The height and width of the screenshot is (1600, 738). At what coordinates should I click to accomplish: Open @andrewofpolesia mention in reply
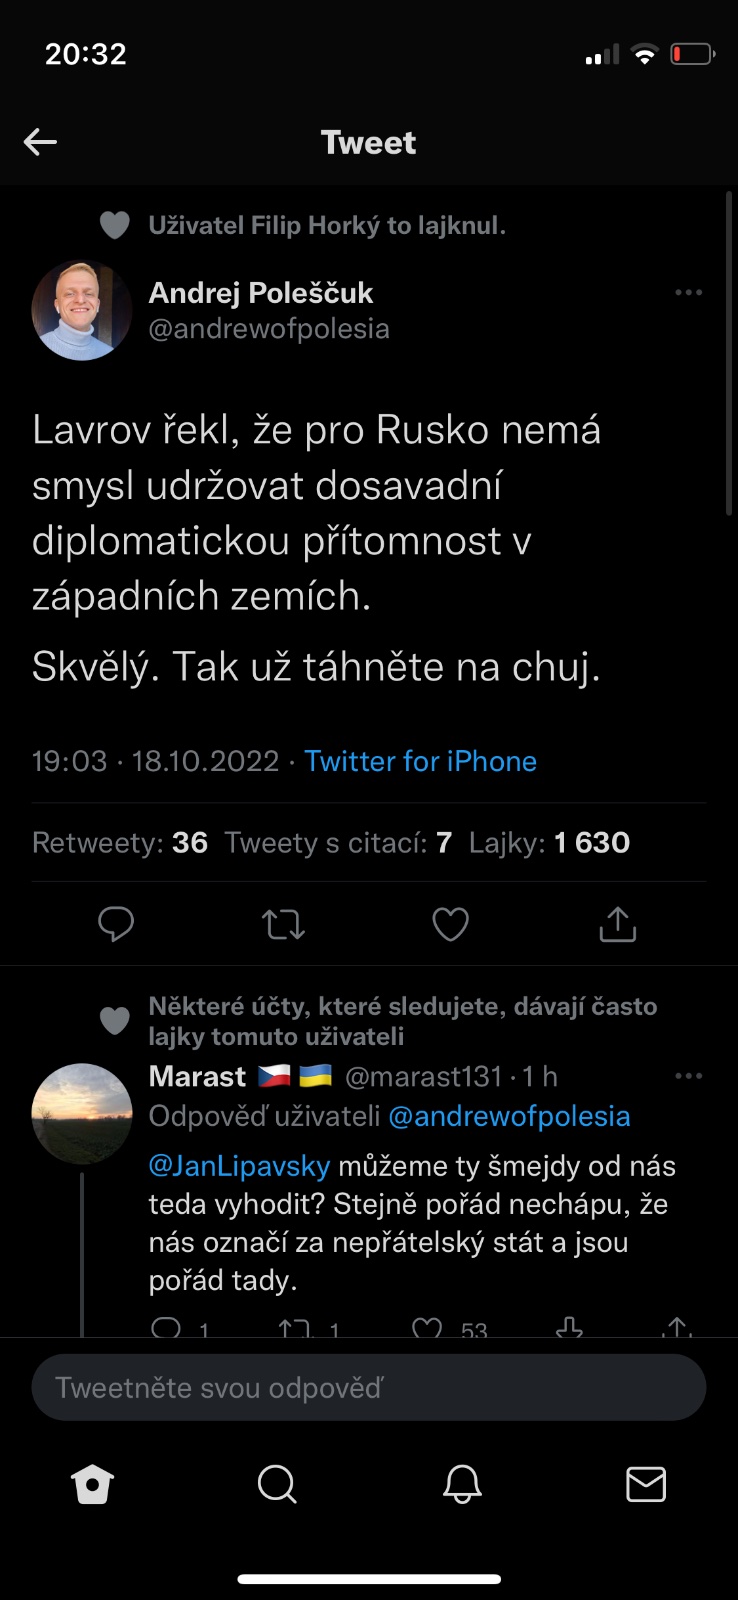509,1116
